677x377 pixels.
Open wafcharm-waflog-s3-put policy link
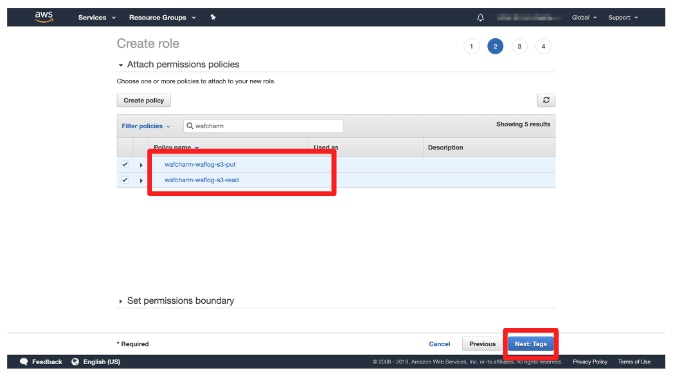tap(200, 165)
